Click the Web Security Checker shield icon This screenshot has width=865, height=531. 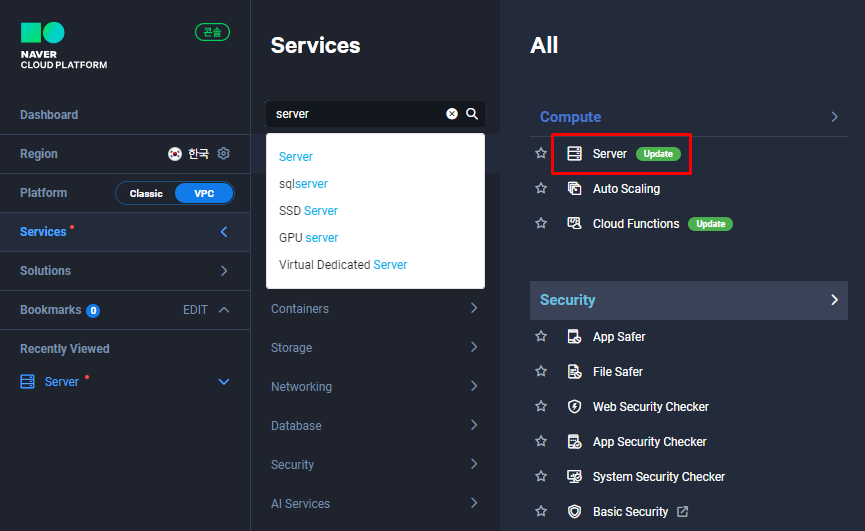pos(574,406)
